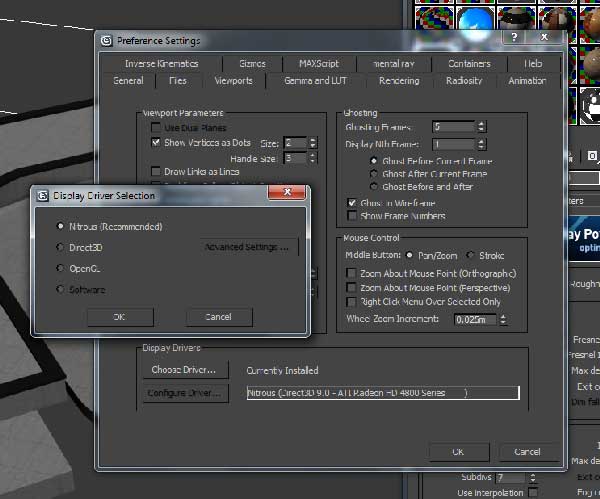The width and height of the screenshot is (600, 499).
Task: Click the Handle size spinner arrows
Action: click(x=313, y=158)
